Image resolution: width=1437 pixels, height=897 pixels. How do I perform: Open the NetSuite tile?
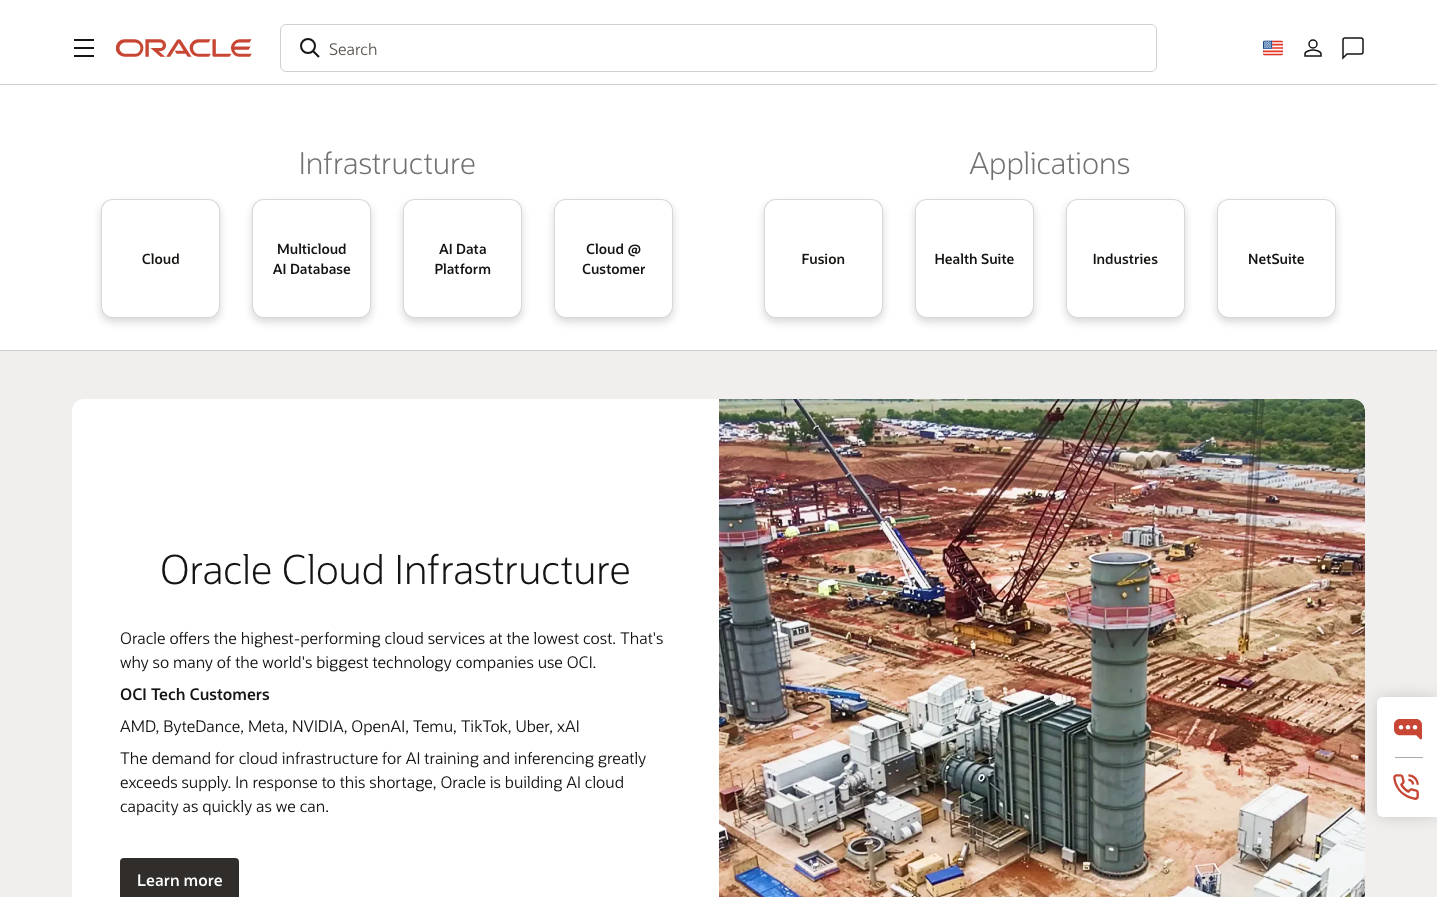tap(1276, 259)
